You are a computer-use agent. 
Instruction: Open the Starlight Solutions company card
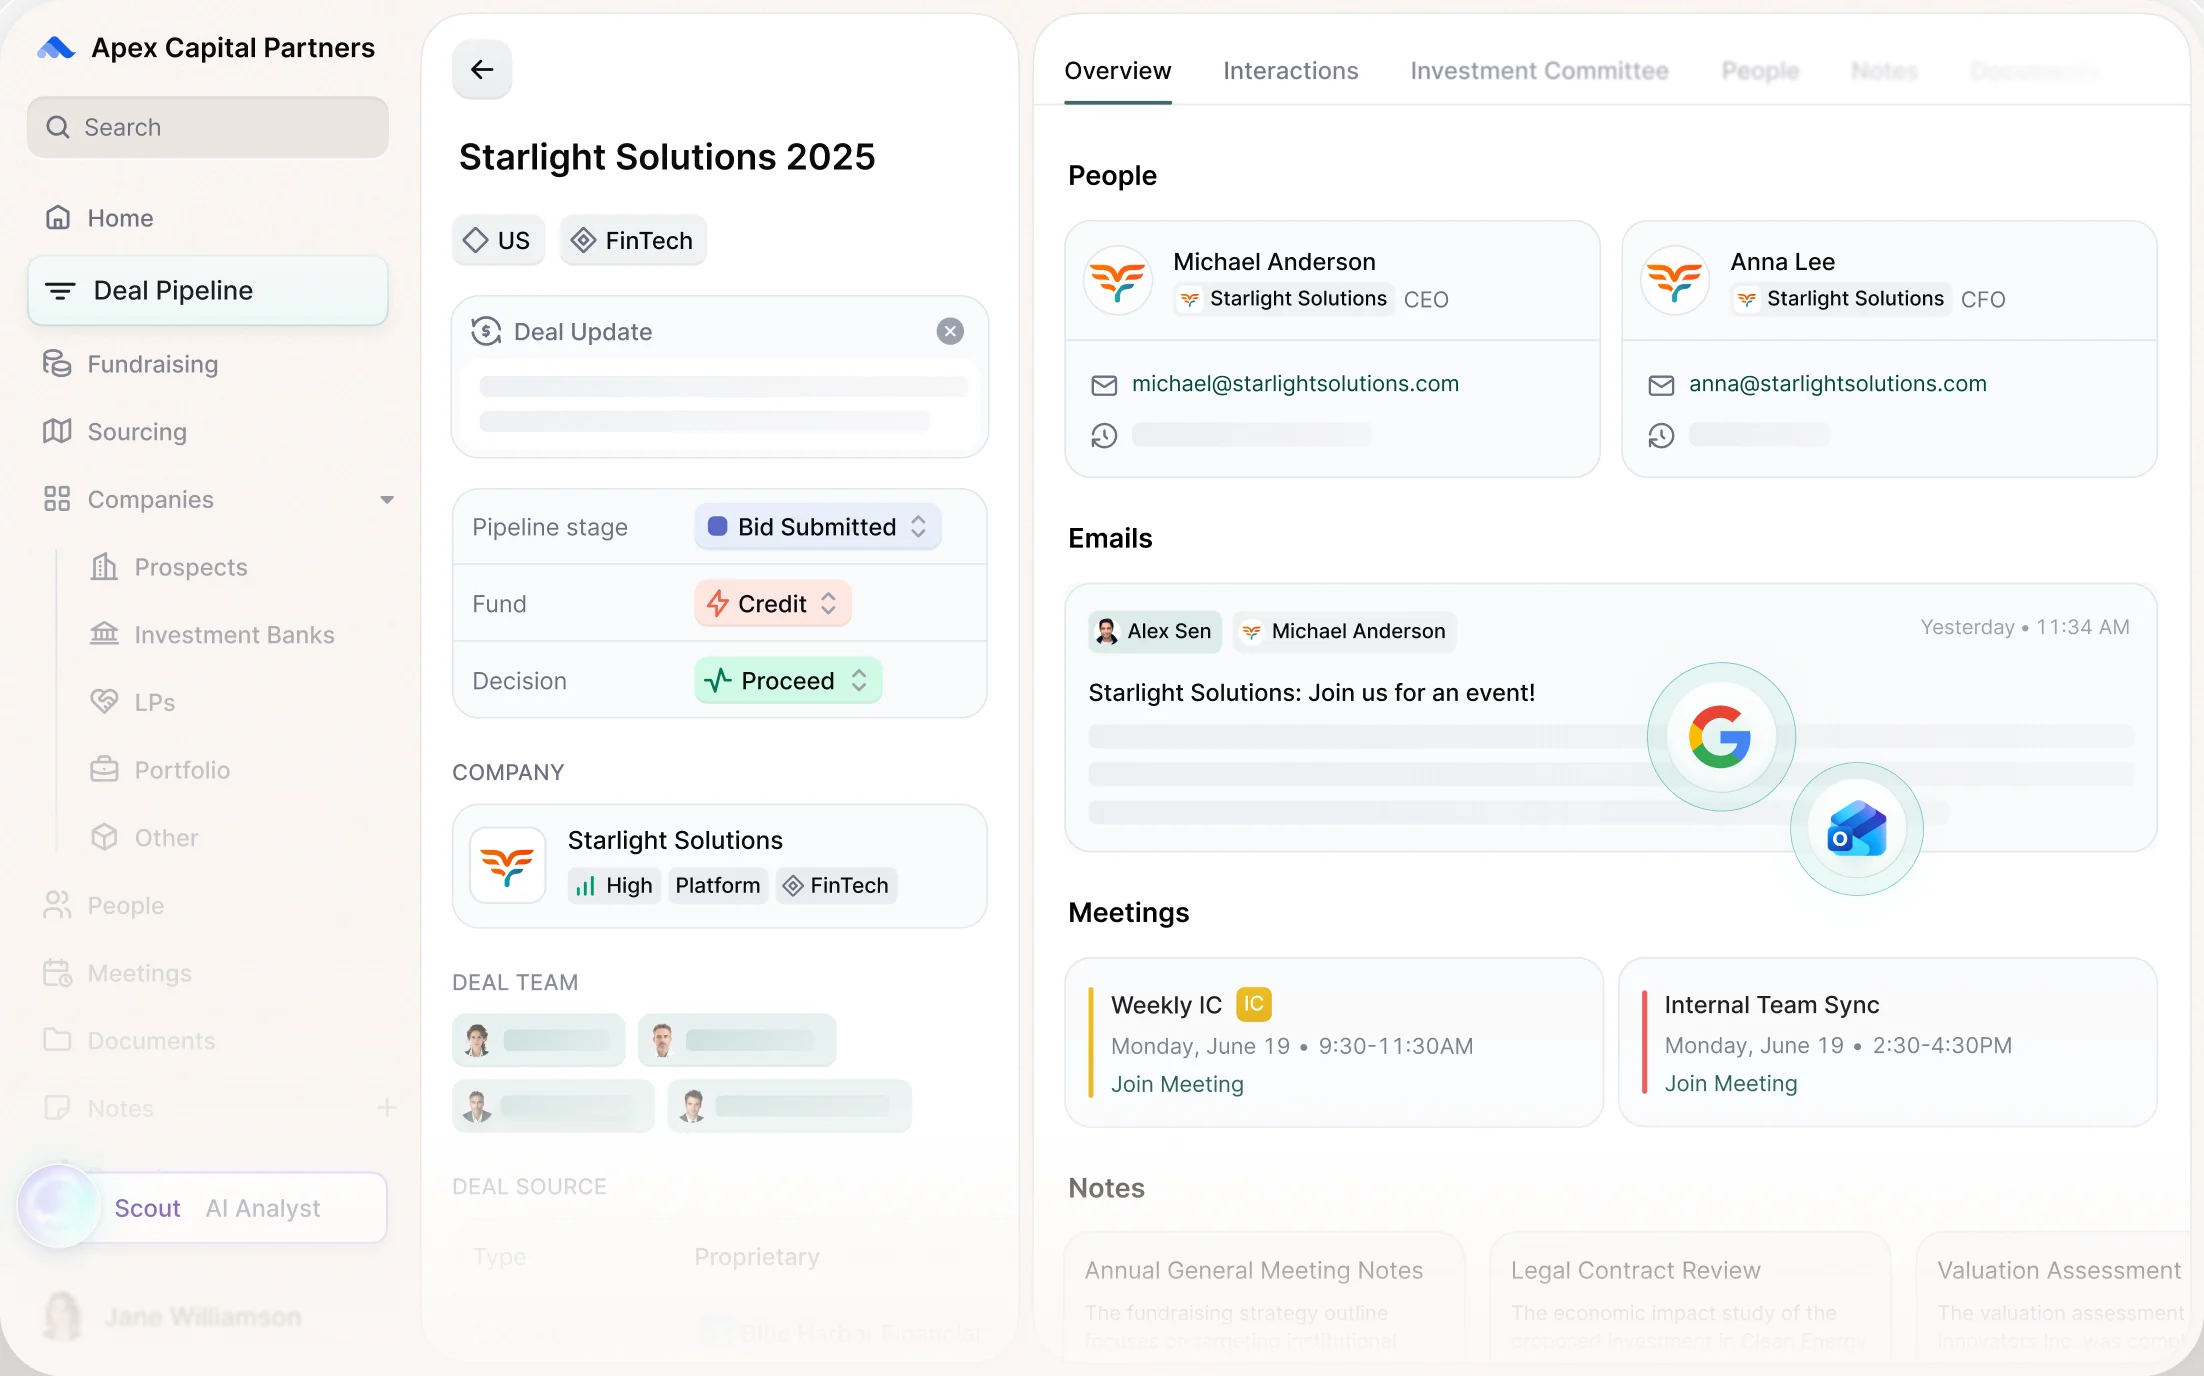coord(720,866)
